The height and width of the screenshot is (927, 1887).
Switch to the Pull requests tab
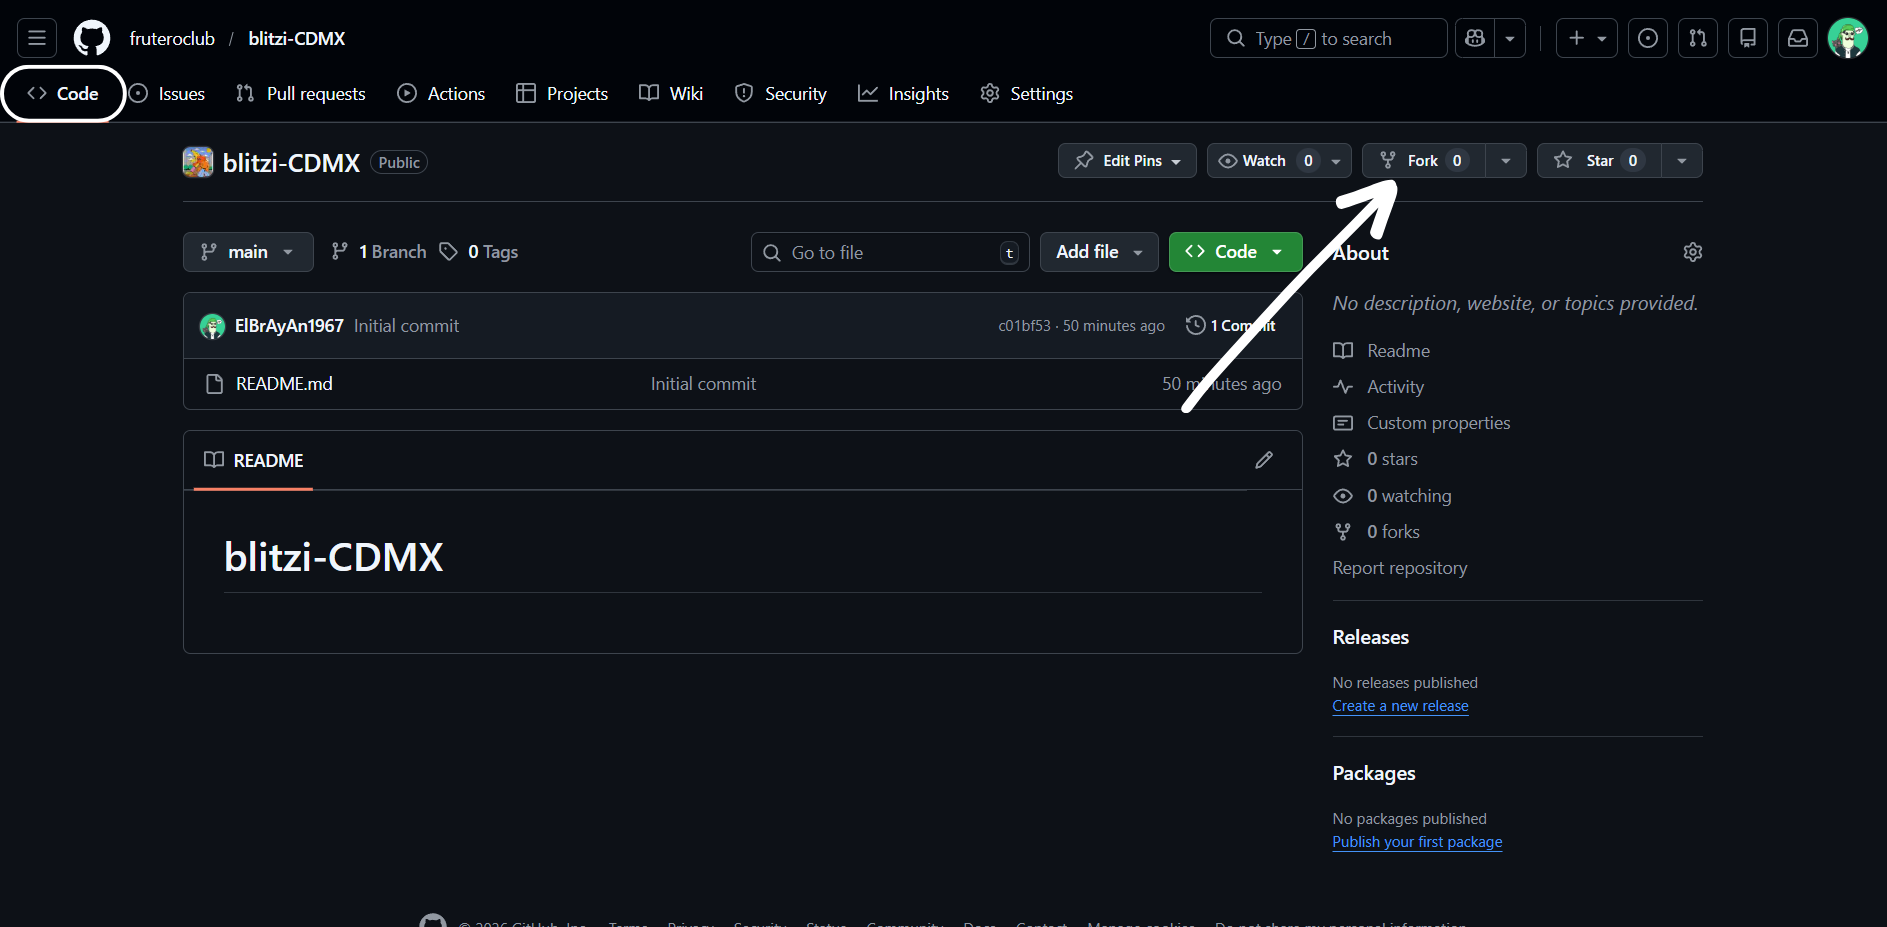click(x=301, y=93)
